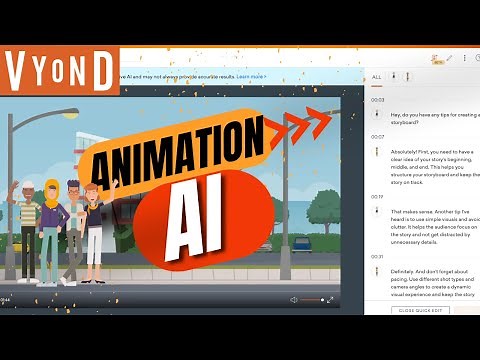Filter by second character avatar tab

point(407,77)
